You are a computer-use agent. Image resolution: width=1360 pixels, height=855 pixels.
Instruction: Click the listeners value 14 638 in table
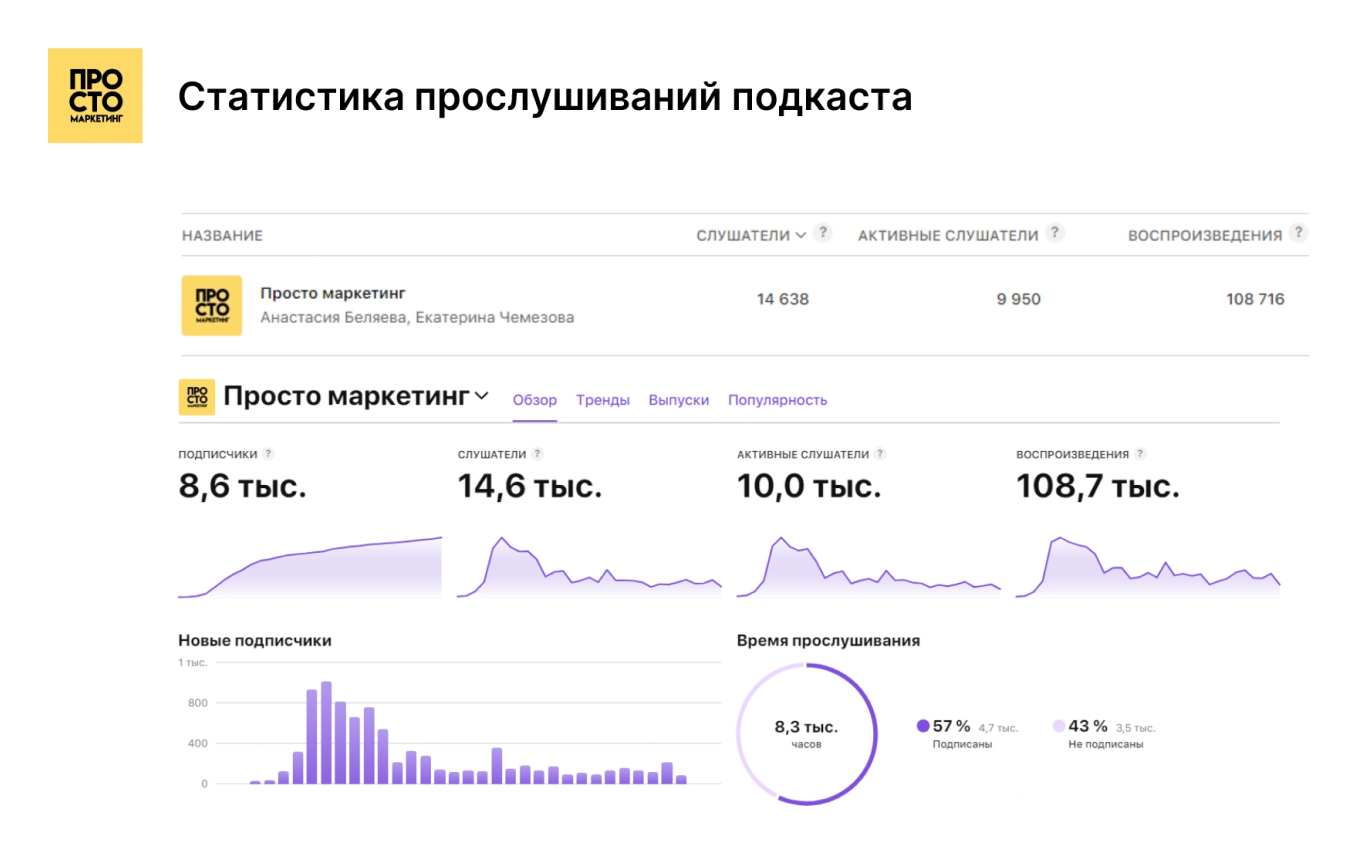tap(783, 299)
